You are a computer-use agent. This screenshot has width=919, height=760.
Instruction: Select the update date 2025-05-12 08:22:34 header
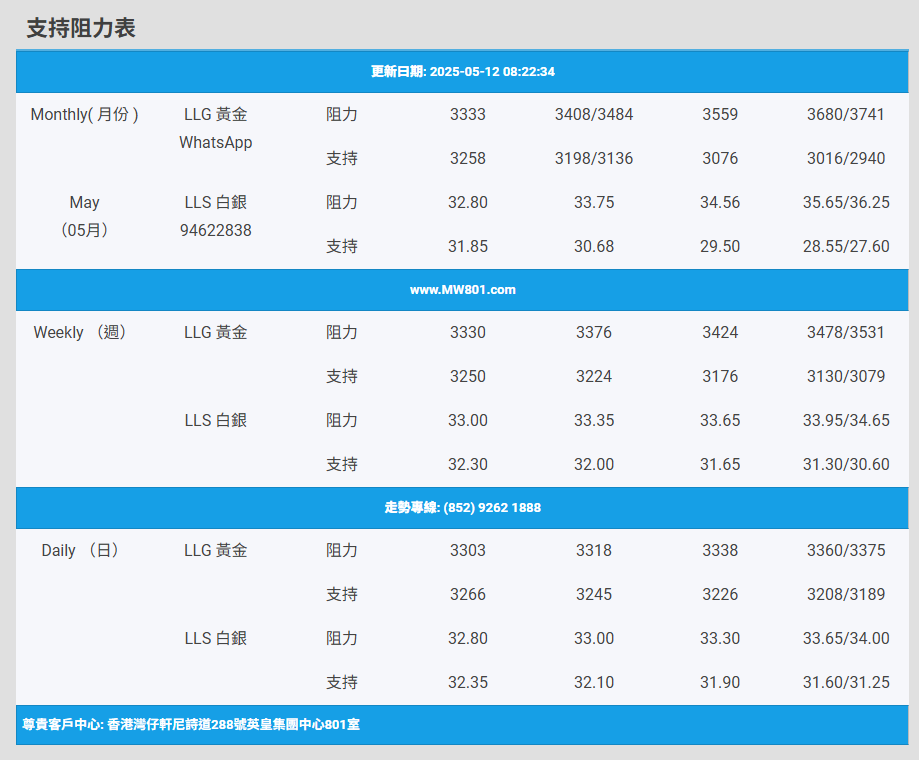[462, 71]
